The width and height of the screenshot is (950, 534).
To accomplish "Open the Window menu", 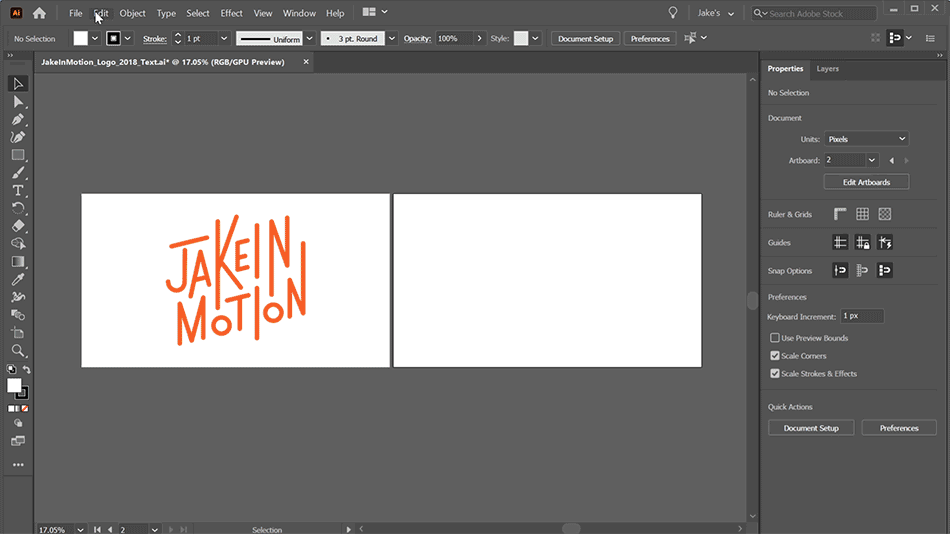I will 299,13.
